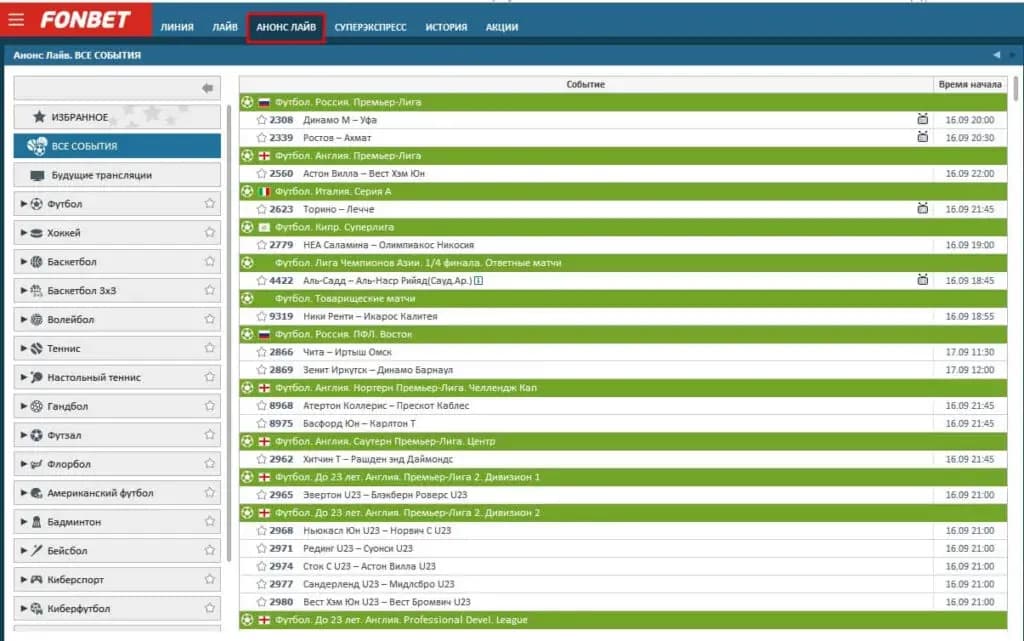Select the АНОНС ЛАЙВ tab
Image resolution: width=1024 pixels, height=641 pixels.
286,27
